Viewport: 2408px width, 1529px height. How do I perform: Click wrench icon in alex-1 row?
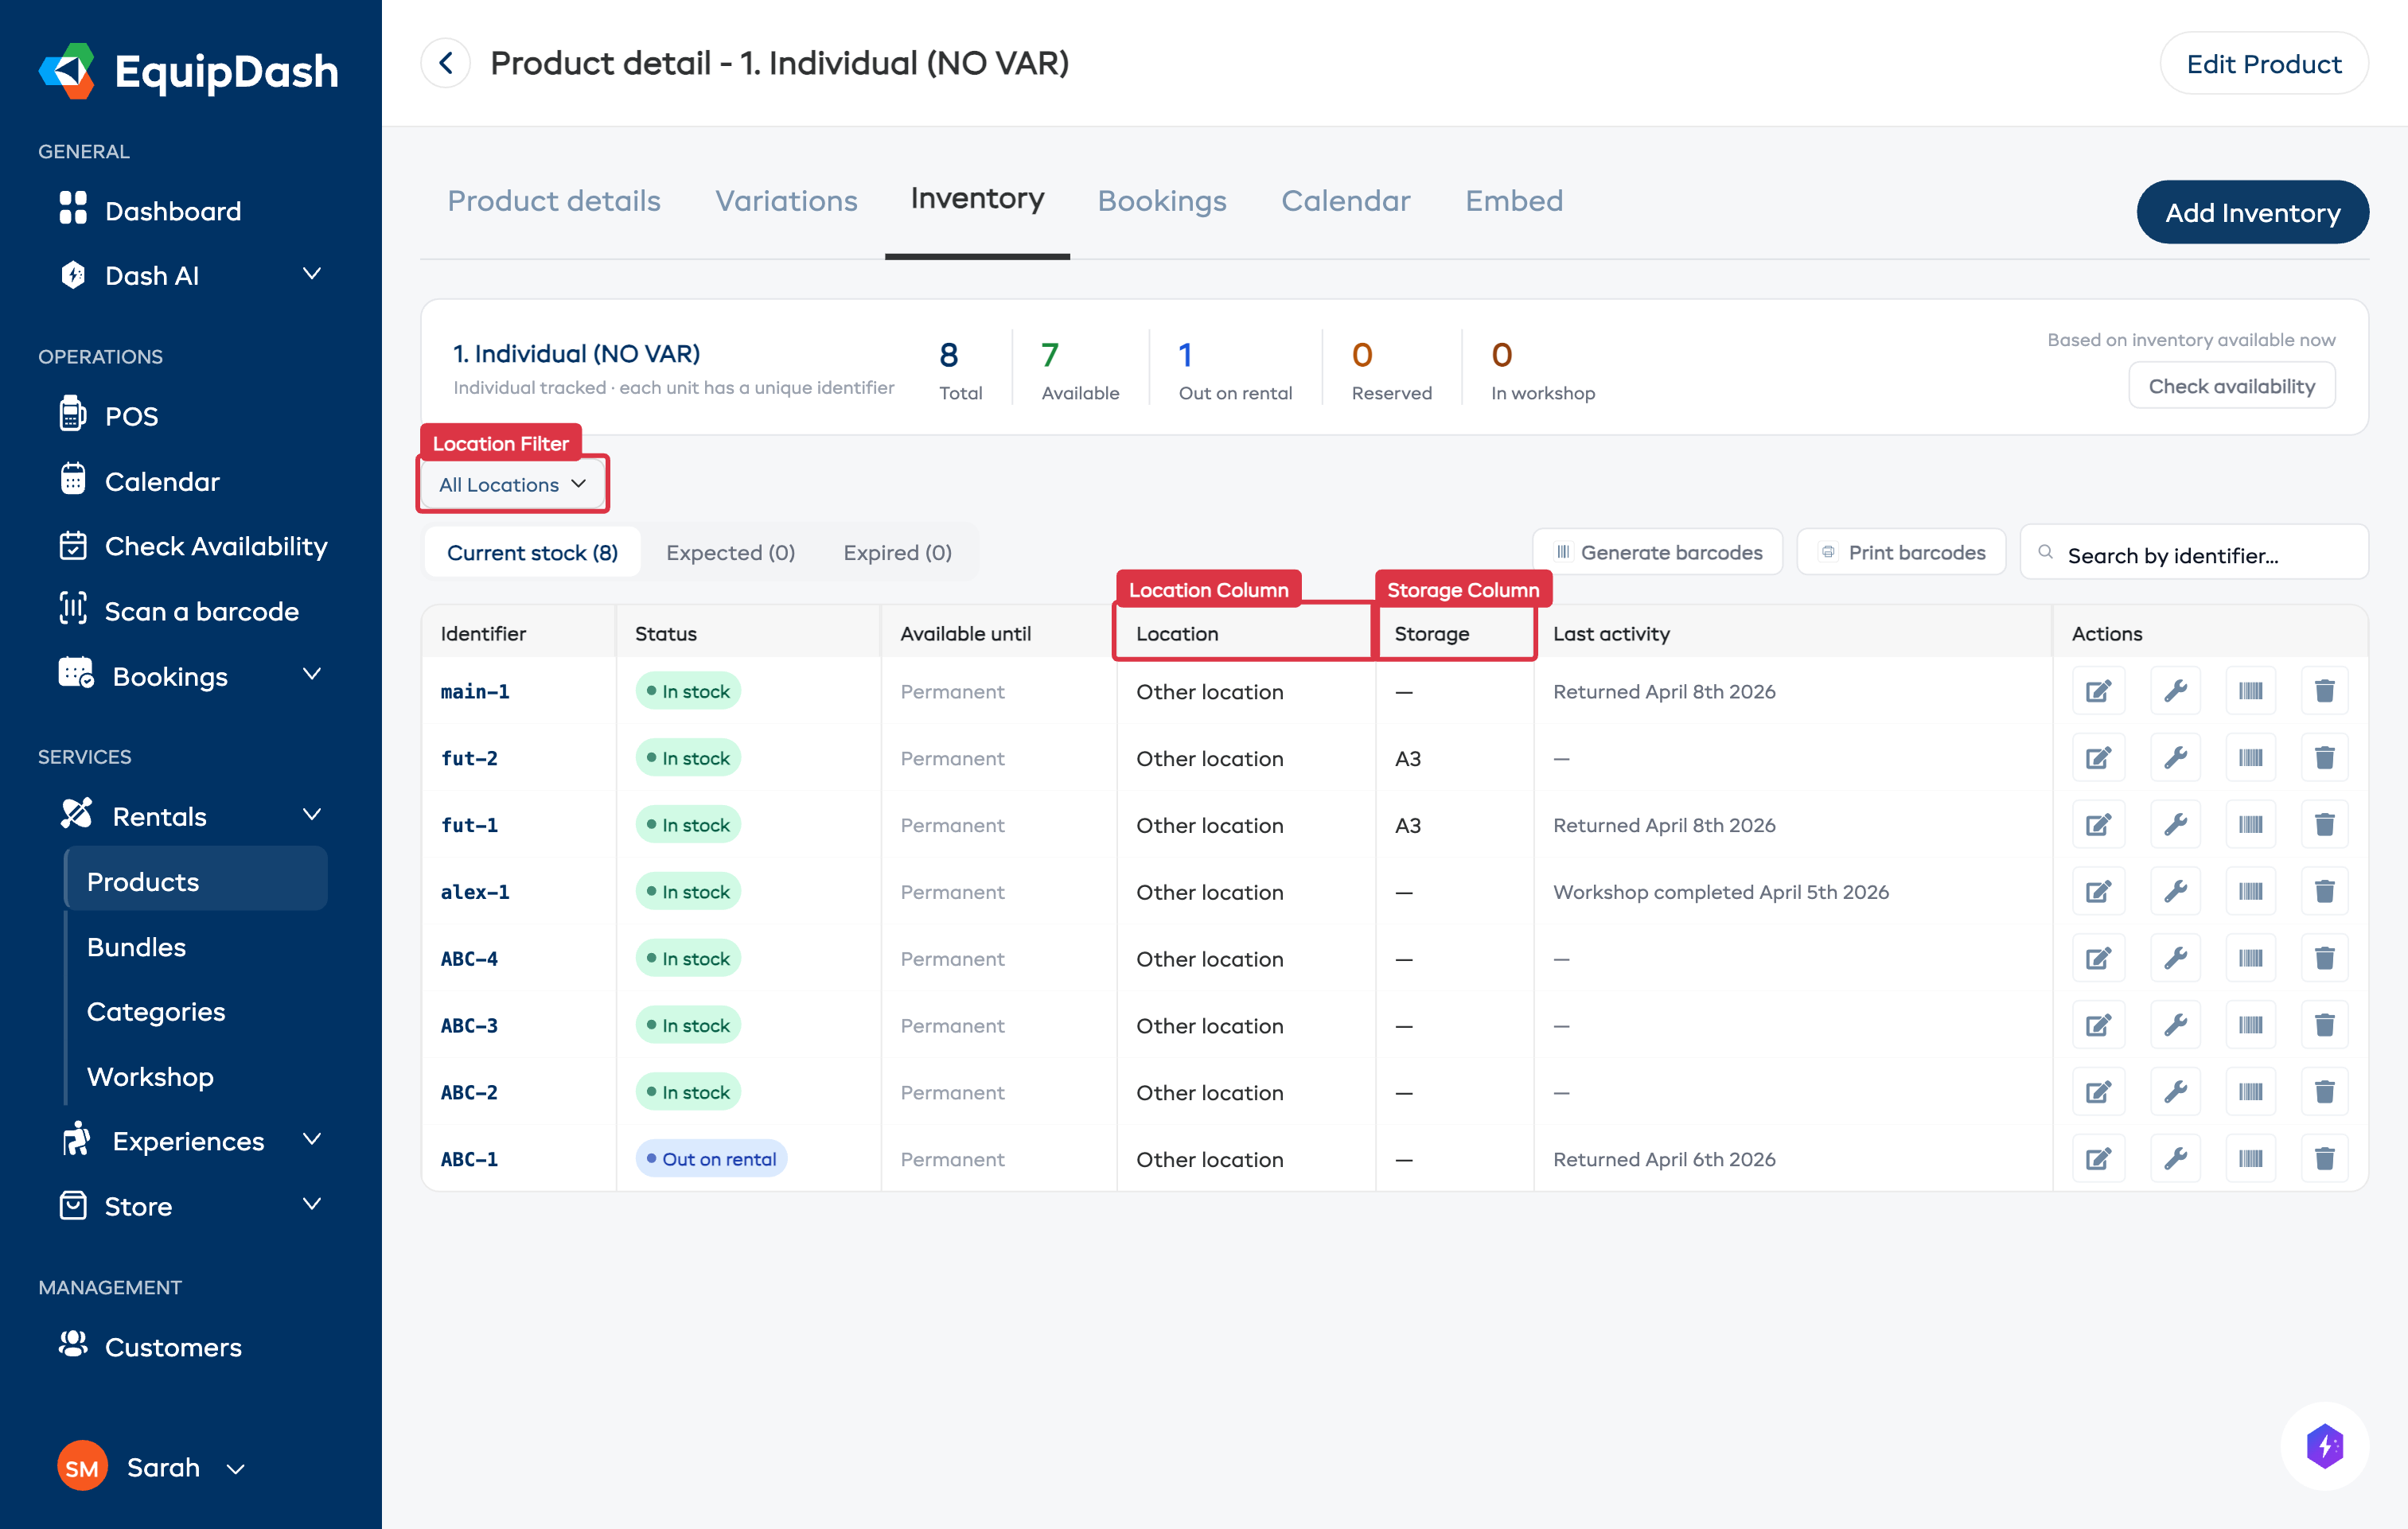pyautogui.click(x=2175, y=891)
